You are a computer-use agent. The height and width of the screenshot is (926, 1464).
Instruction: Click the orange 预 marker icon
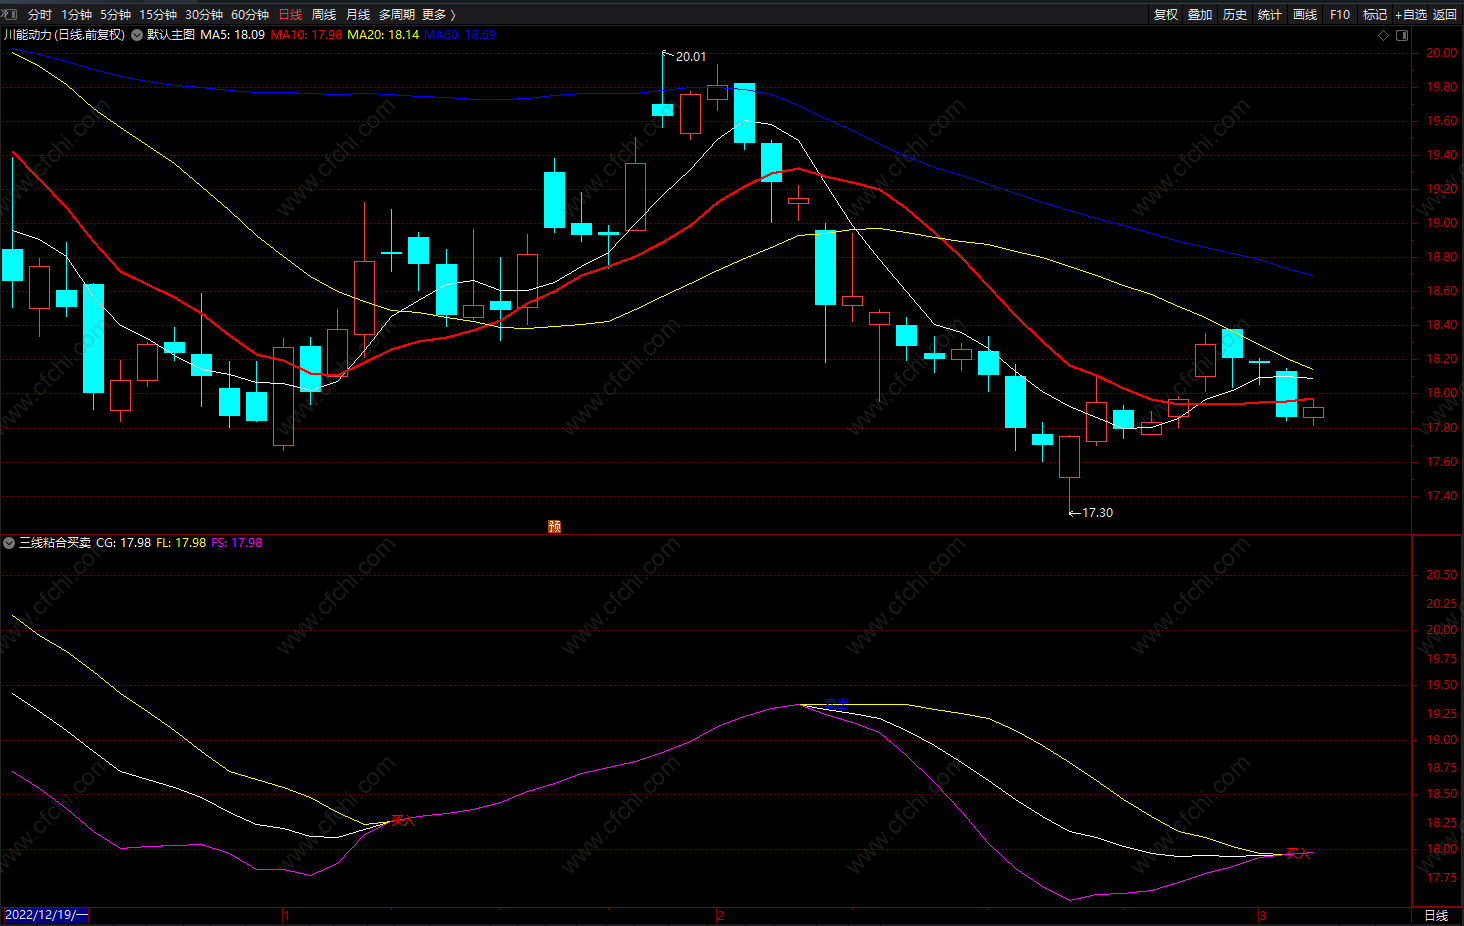pyautogui.click(x=555, y=527)
